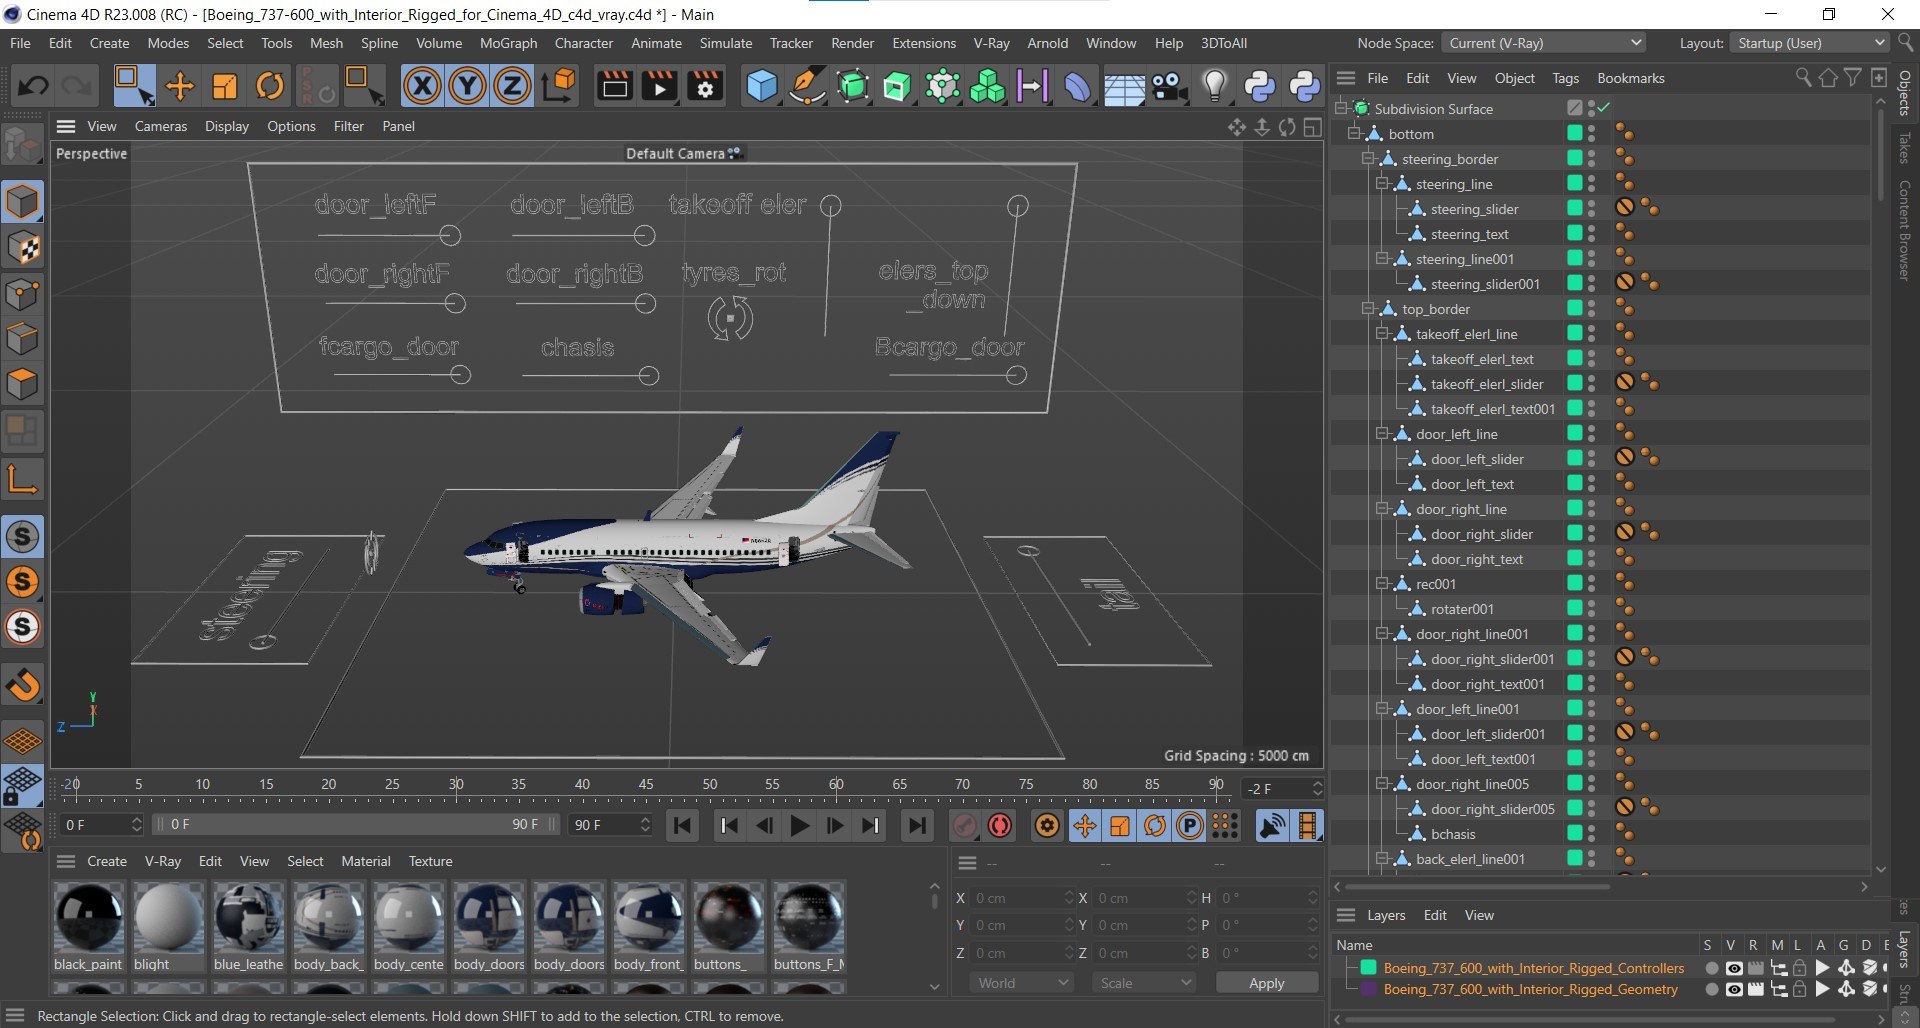The image size is (1920, 1028).
Task: Click Apply coordinates button
Action: pos(1266,983)
